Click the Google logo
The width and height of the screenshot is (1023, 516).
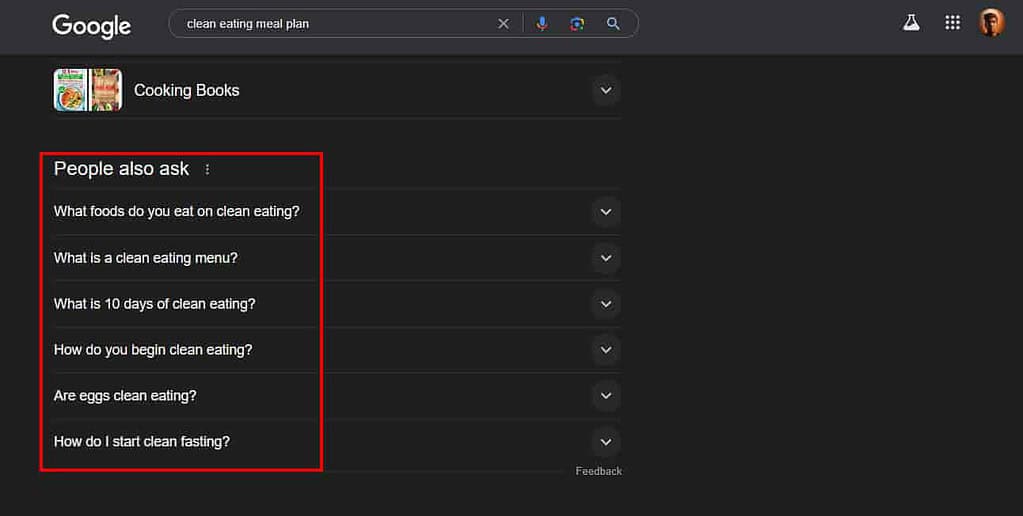click(x=91, y=26)
